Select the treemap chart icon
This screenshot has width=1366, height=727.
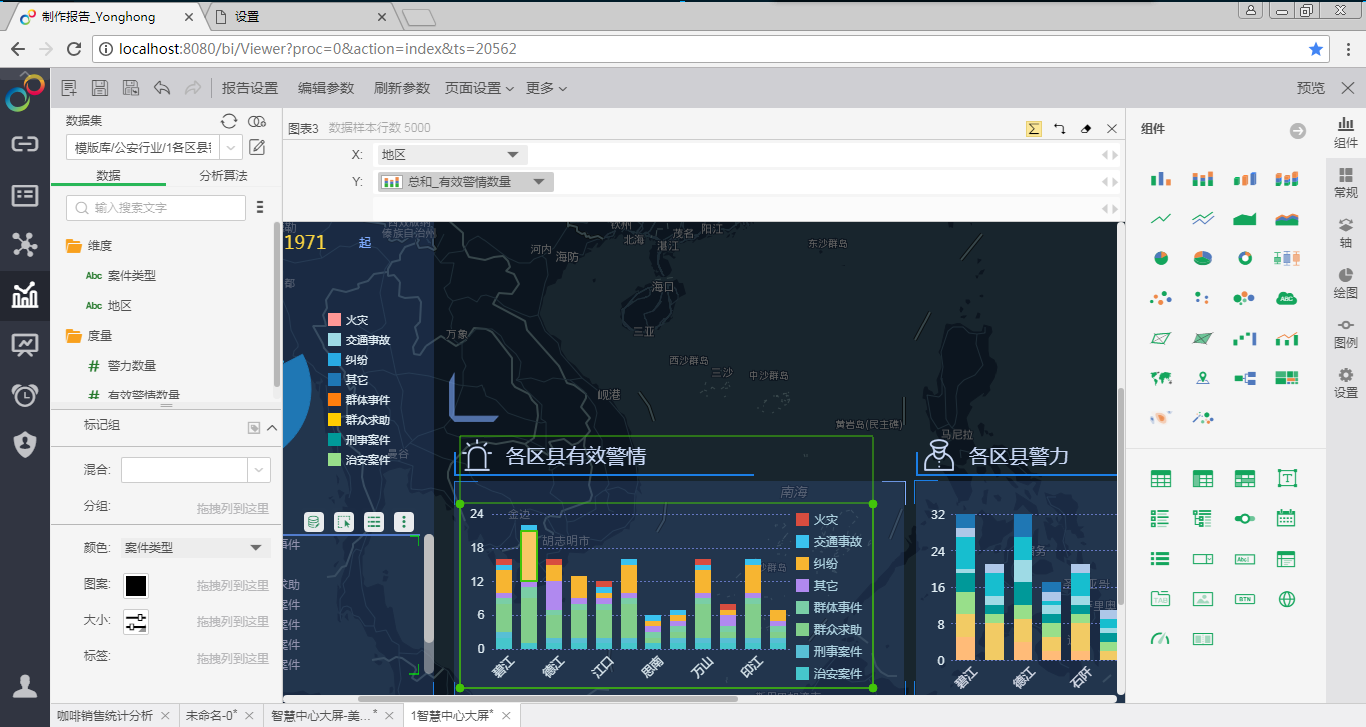point(1287,378)
